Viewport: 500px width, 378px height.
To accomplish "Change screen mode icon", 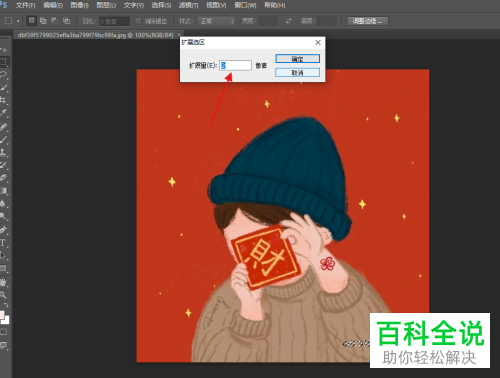I will point(3,345).
